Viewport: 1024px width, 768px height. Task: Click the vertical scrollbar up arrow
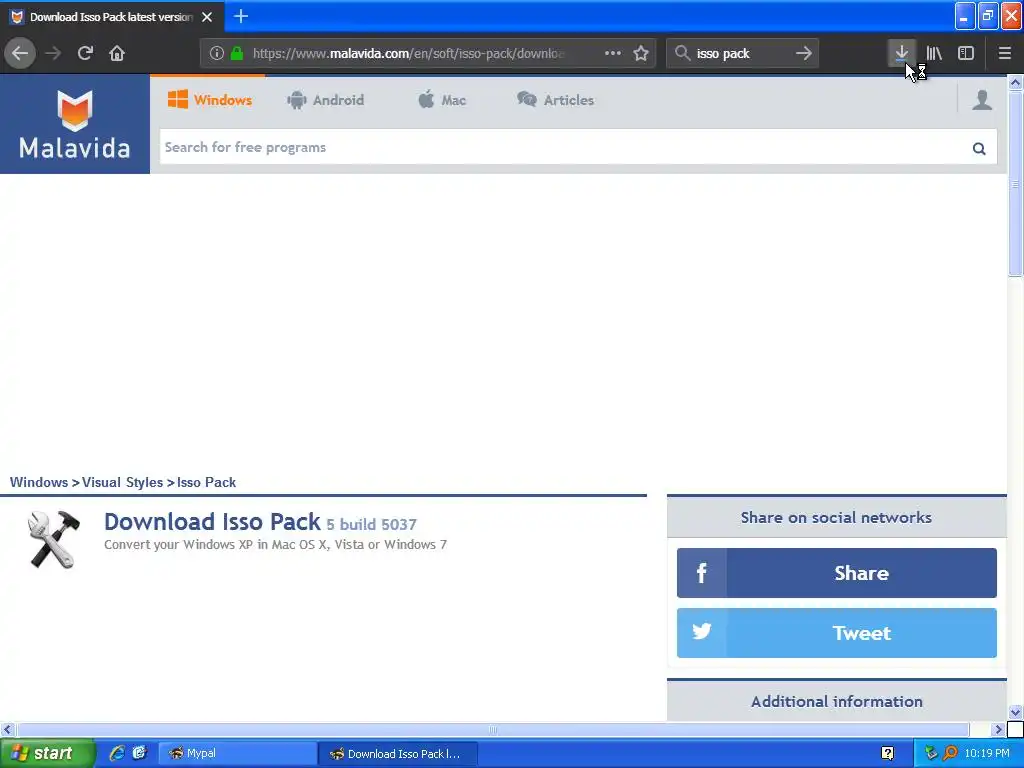(x=1015, y=82)
